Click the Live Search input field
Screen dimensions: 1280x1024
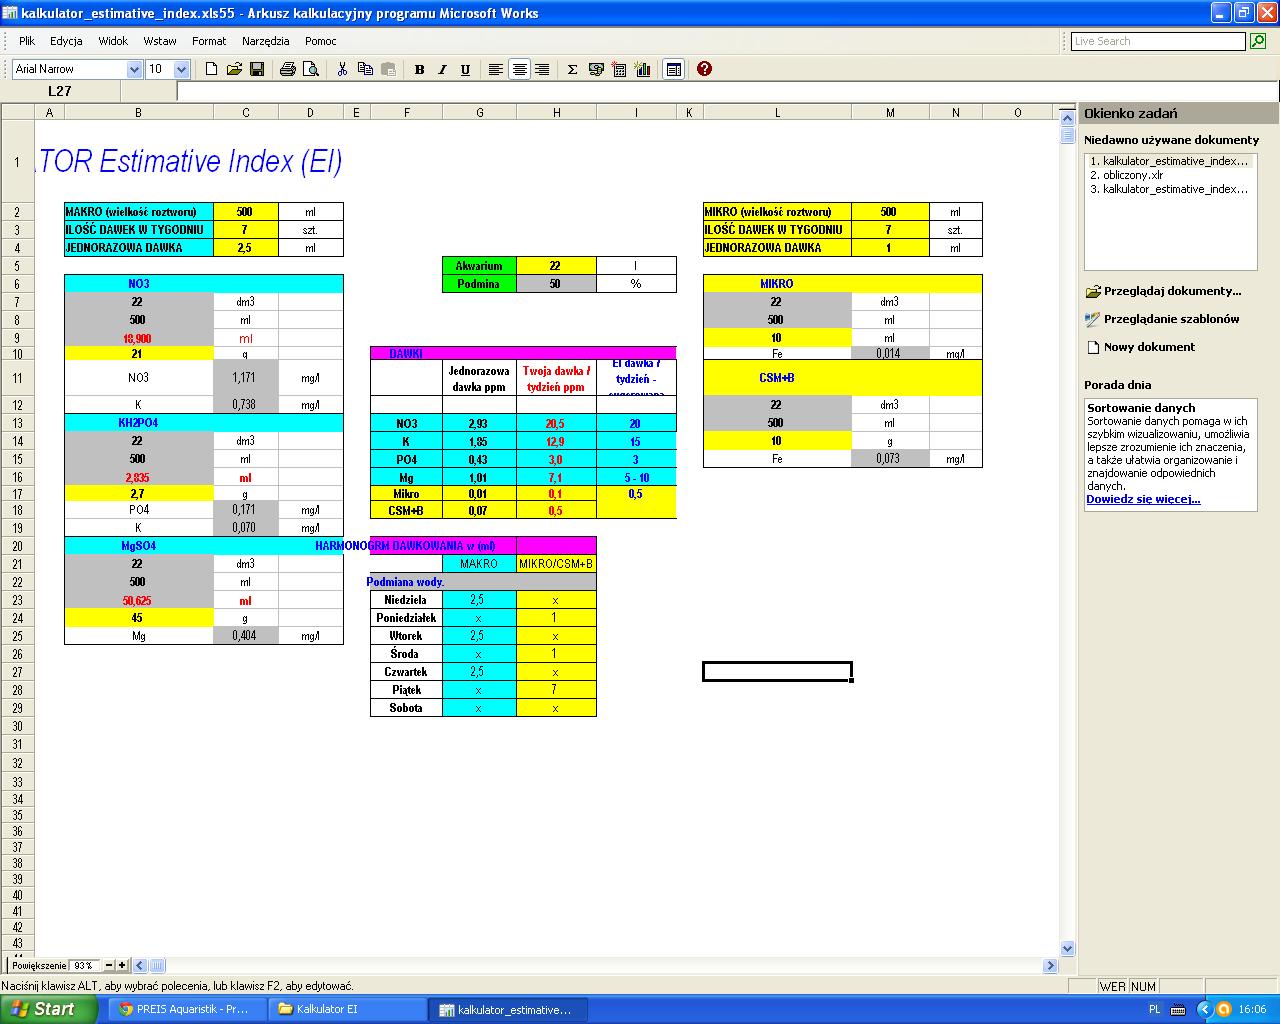[1158, 41]
